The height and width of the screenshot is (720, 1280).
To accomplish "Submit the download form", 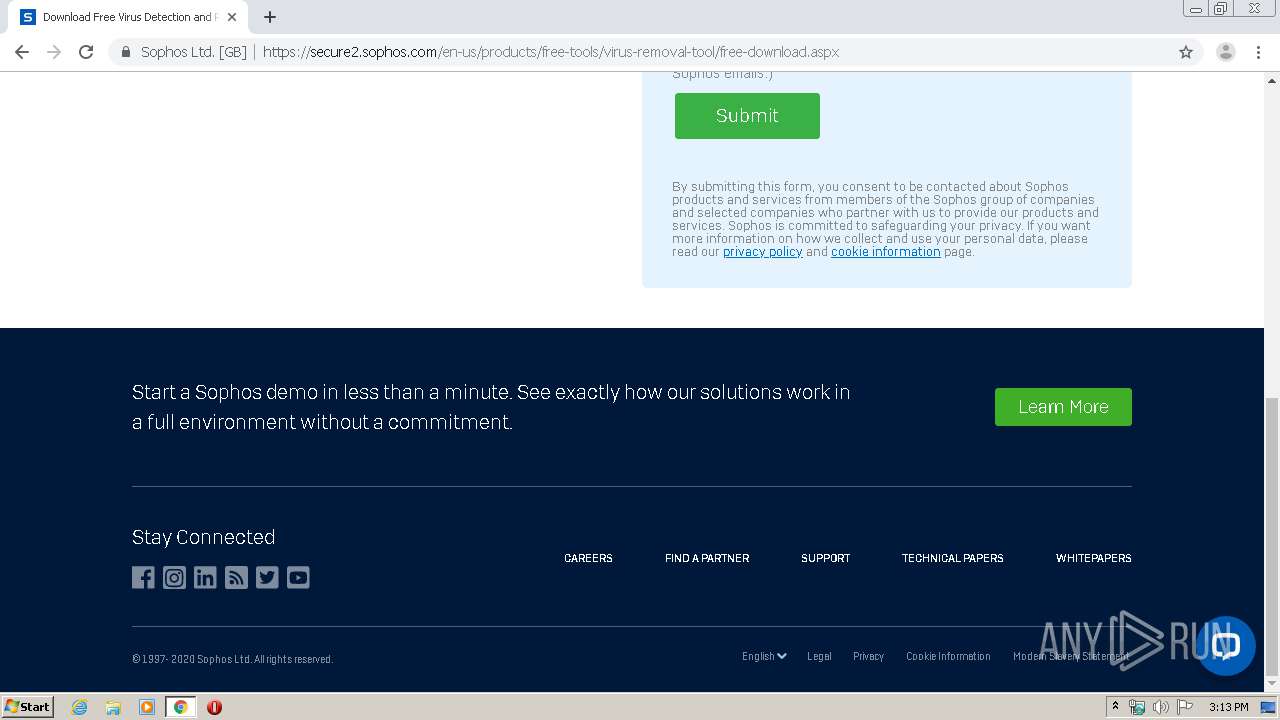I will coord(747,116).
